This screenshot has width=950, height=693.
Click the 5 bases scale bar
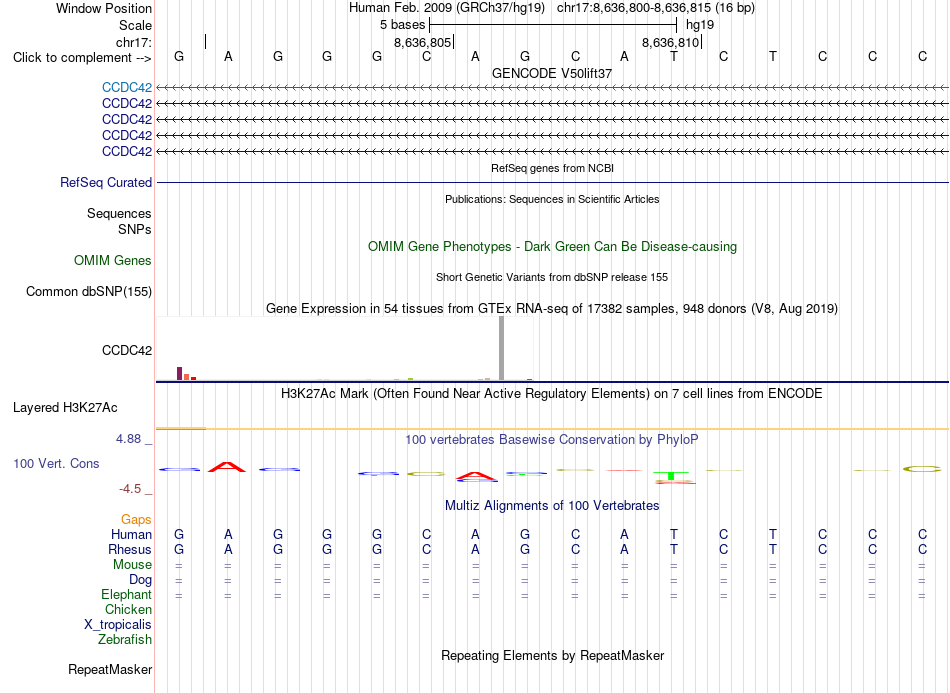553,25
